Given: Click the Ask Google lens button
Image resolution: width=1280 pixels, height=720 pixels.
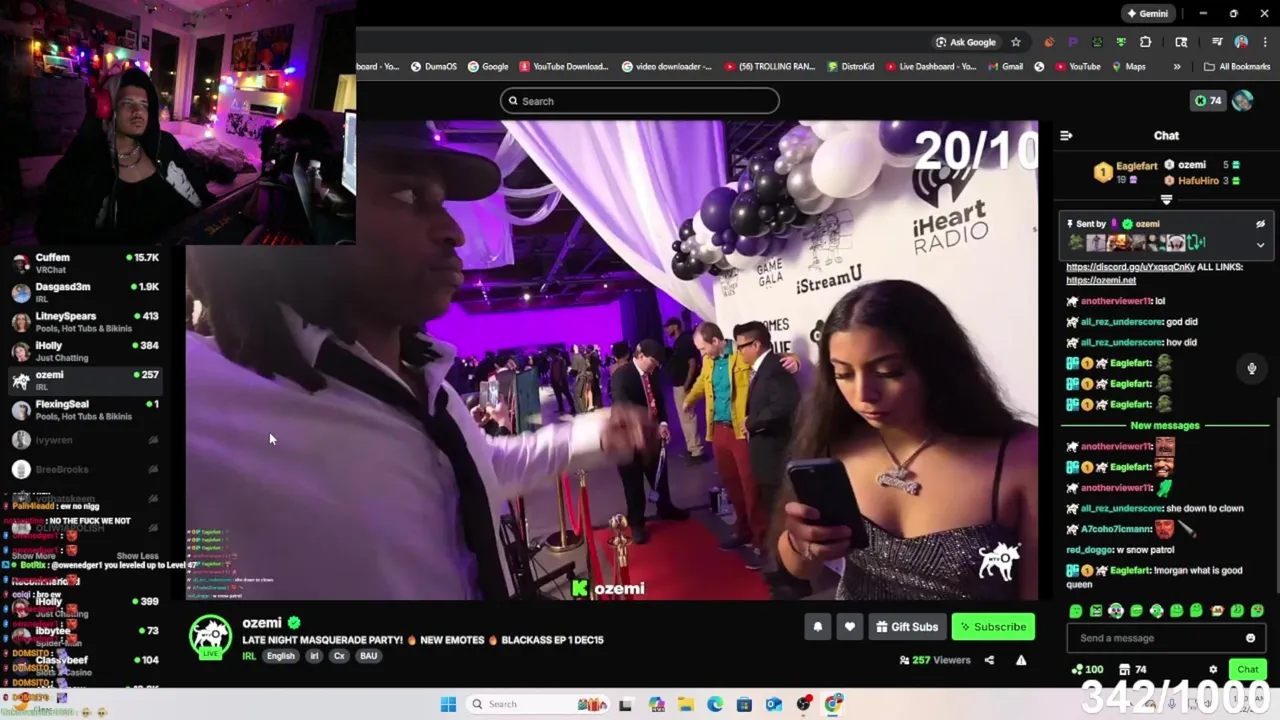Looking at the screenshot, I should tap(966, 42).
